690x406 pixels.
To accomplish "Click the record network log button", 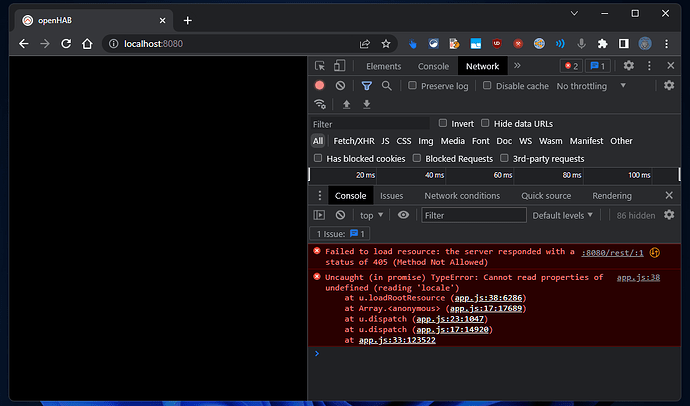I will click(320, 86).
